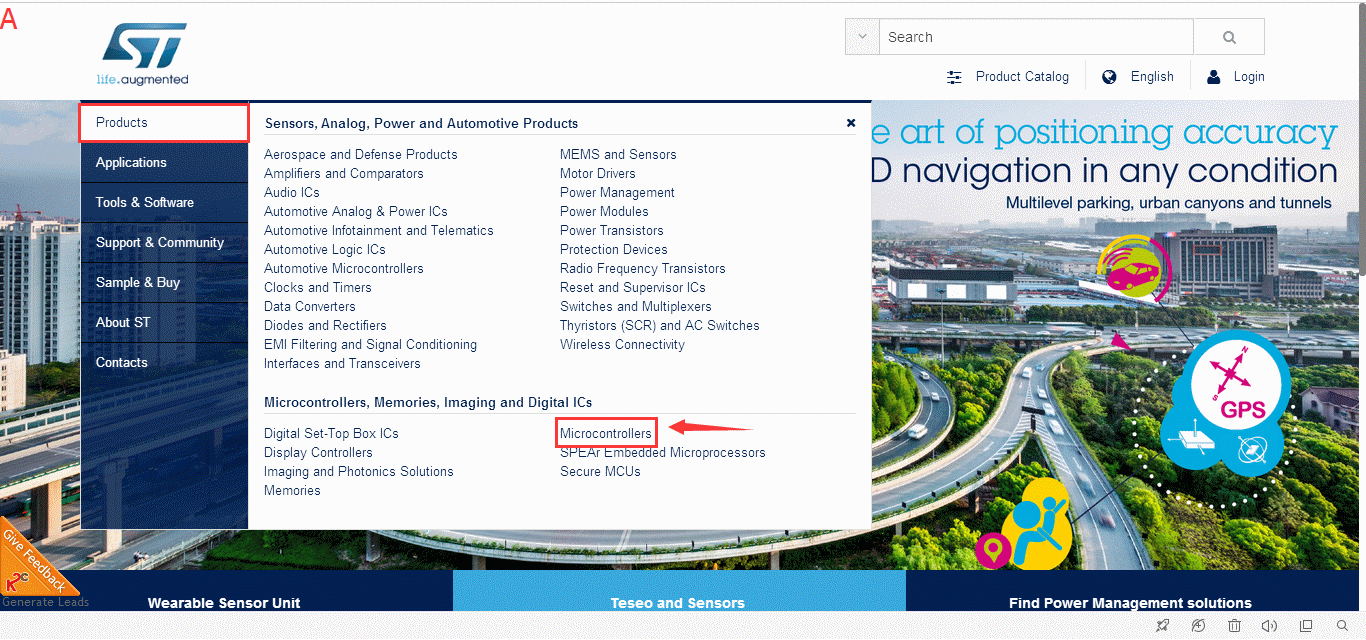This screenshot has width=1366, height=640.
Task: Go to Protection Devices
Action: pyautogui.click(x=614, y=250)
